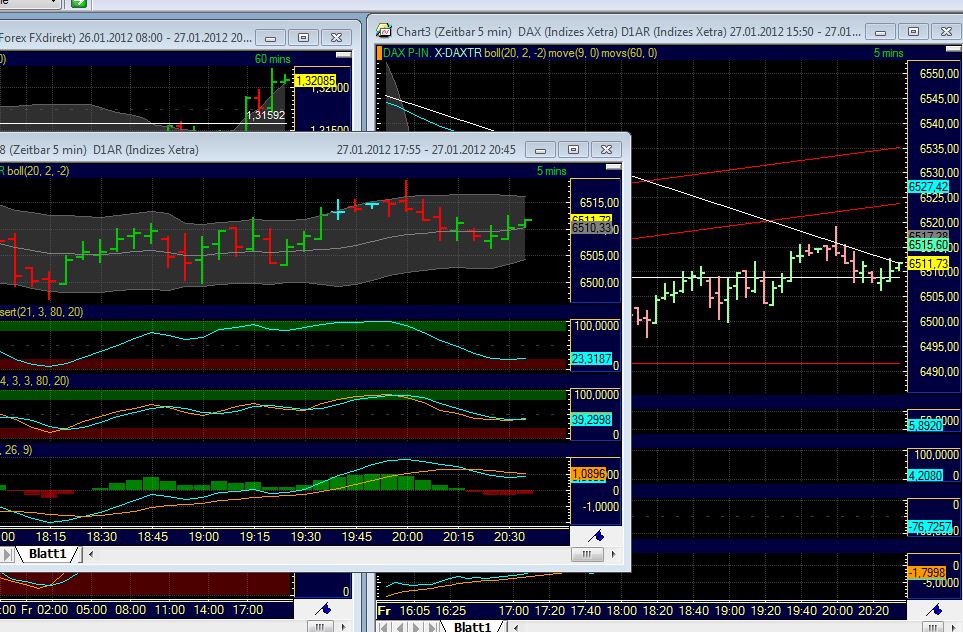963x632 pixels.
Task: Click the cyan 23,3187 oscillator value marker
Action: tap(591, 356)
